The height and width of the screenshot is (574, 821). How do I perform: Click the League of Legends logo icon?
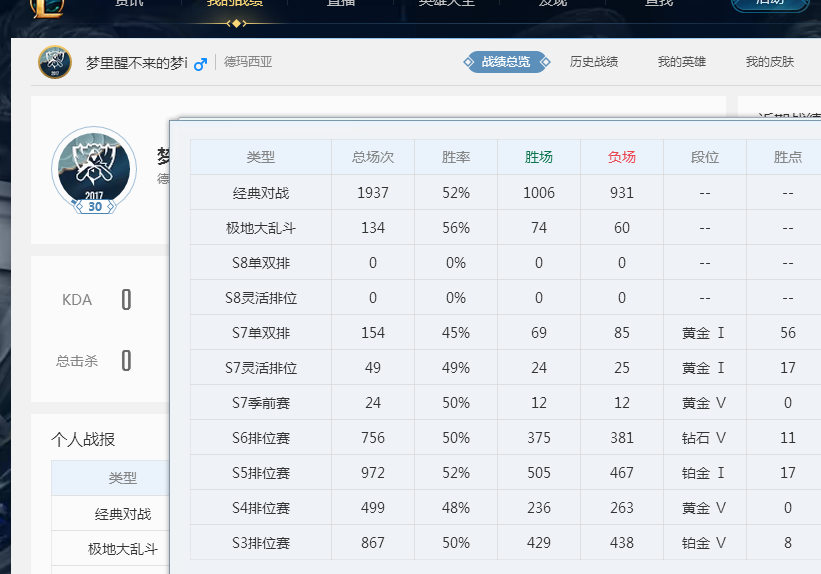[x=47, y=8]
